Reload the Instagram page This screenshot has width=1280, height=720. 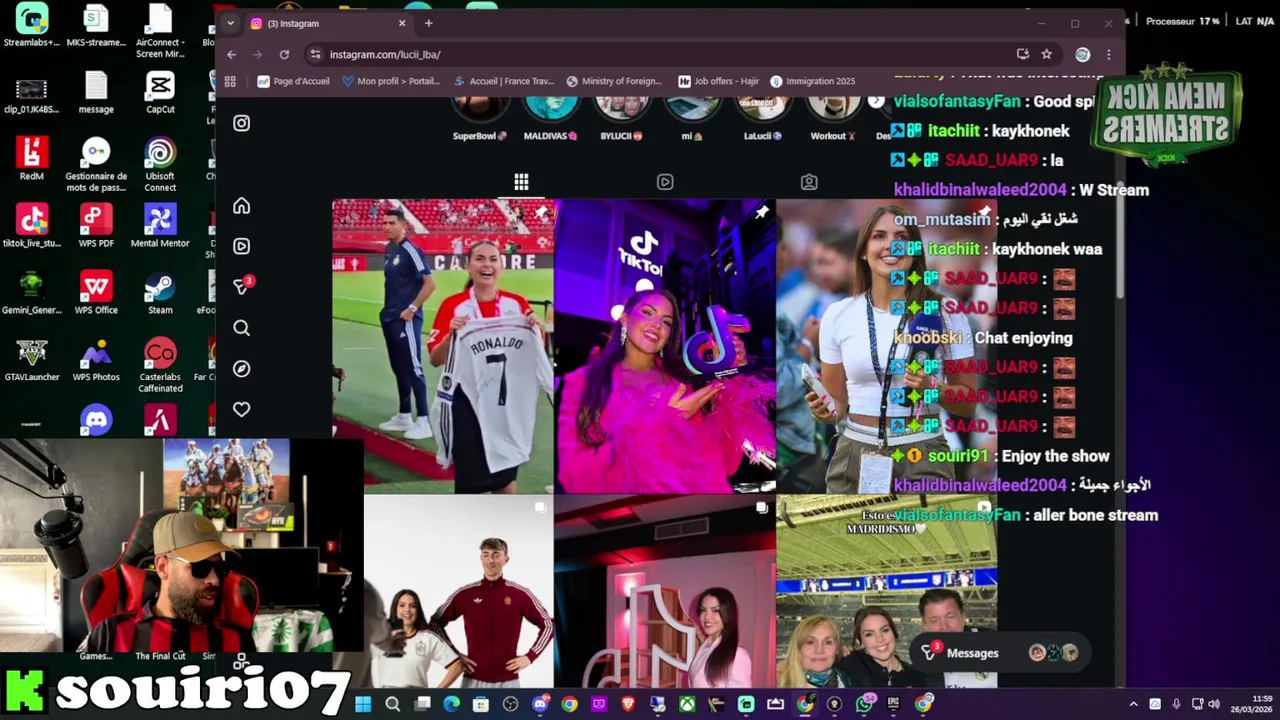coord(284,54)
